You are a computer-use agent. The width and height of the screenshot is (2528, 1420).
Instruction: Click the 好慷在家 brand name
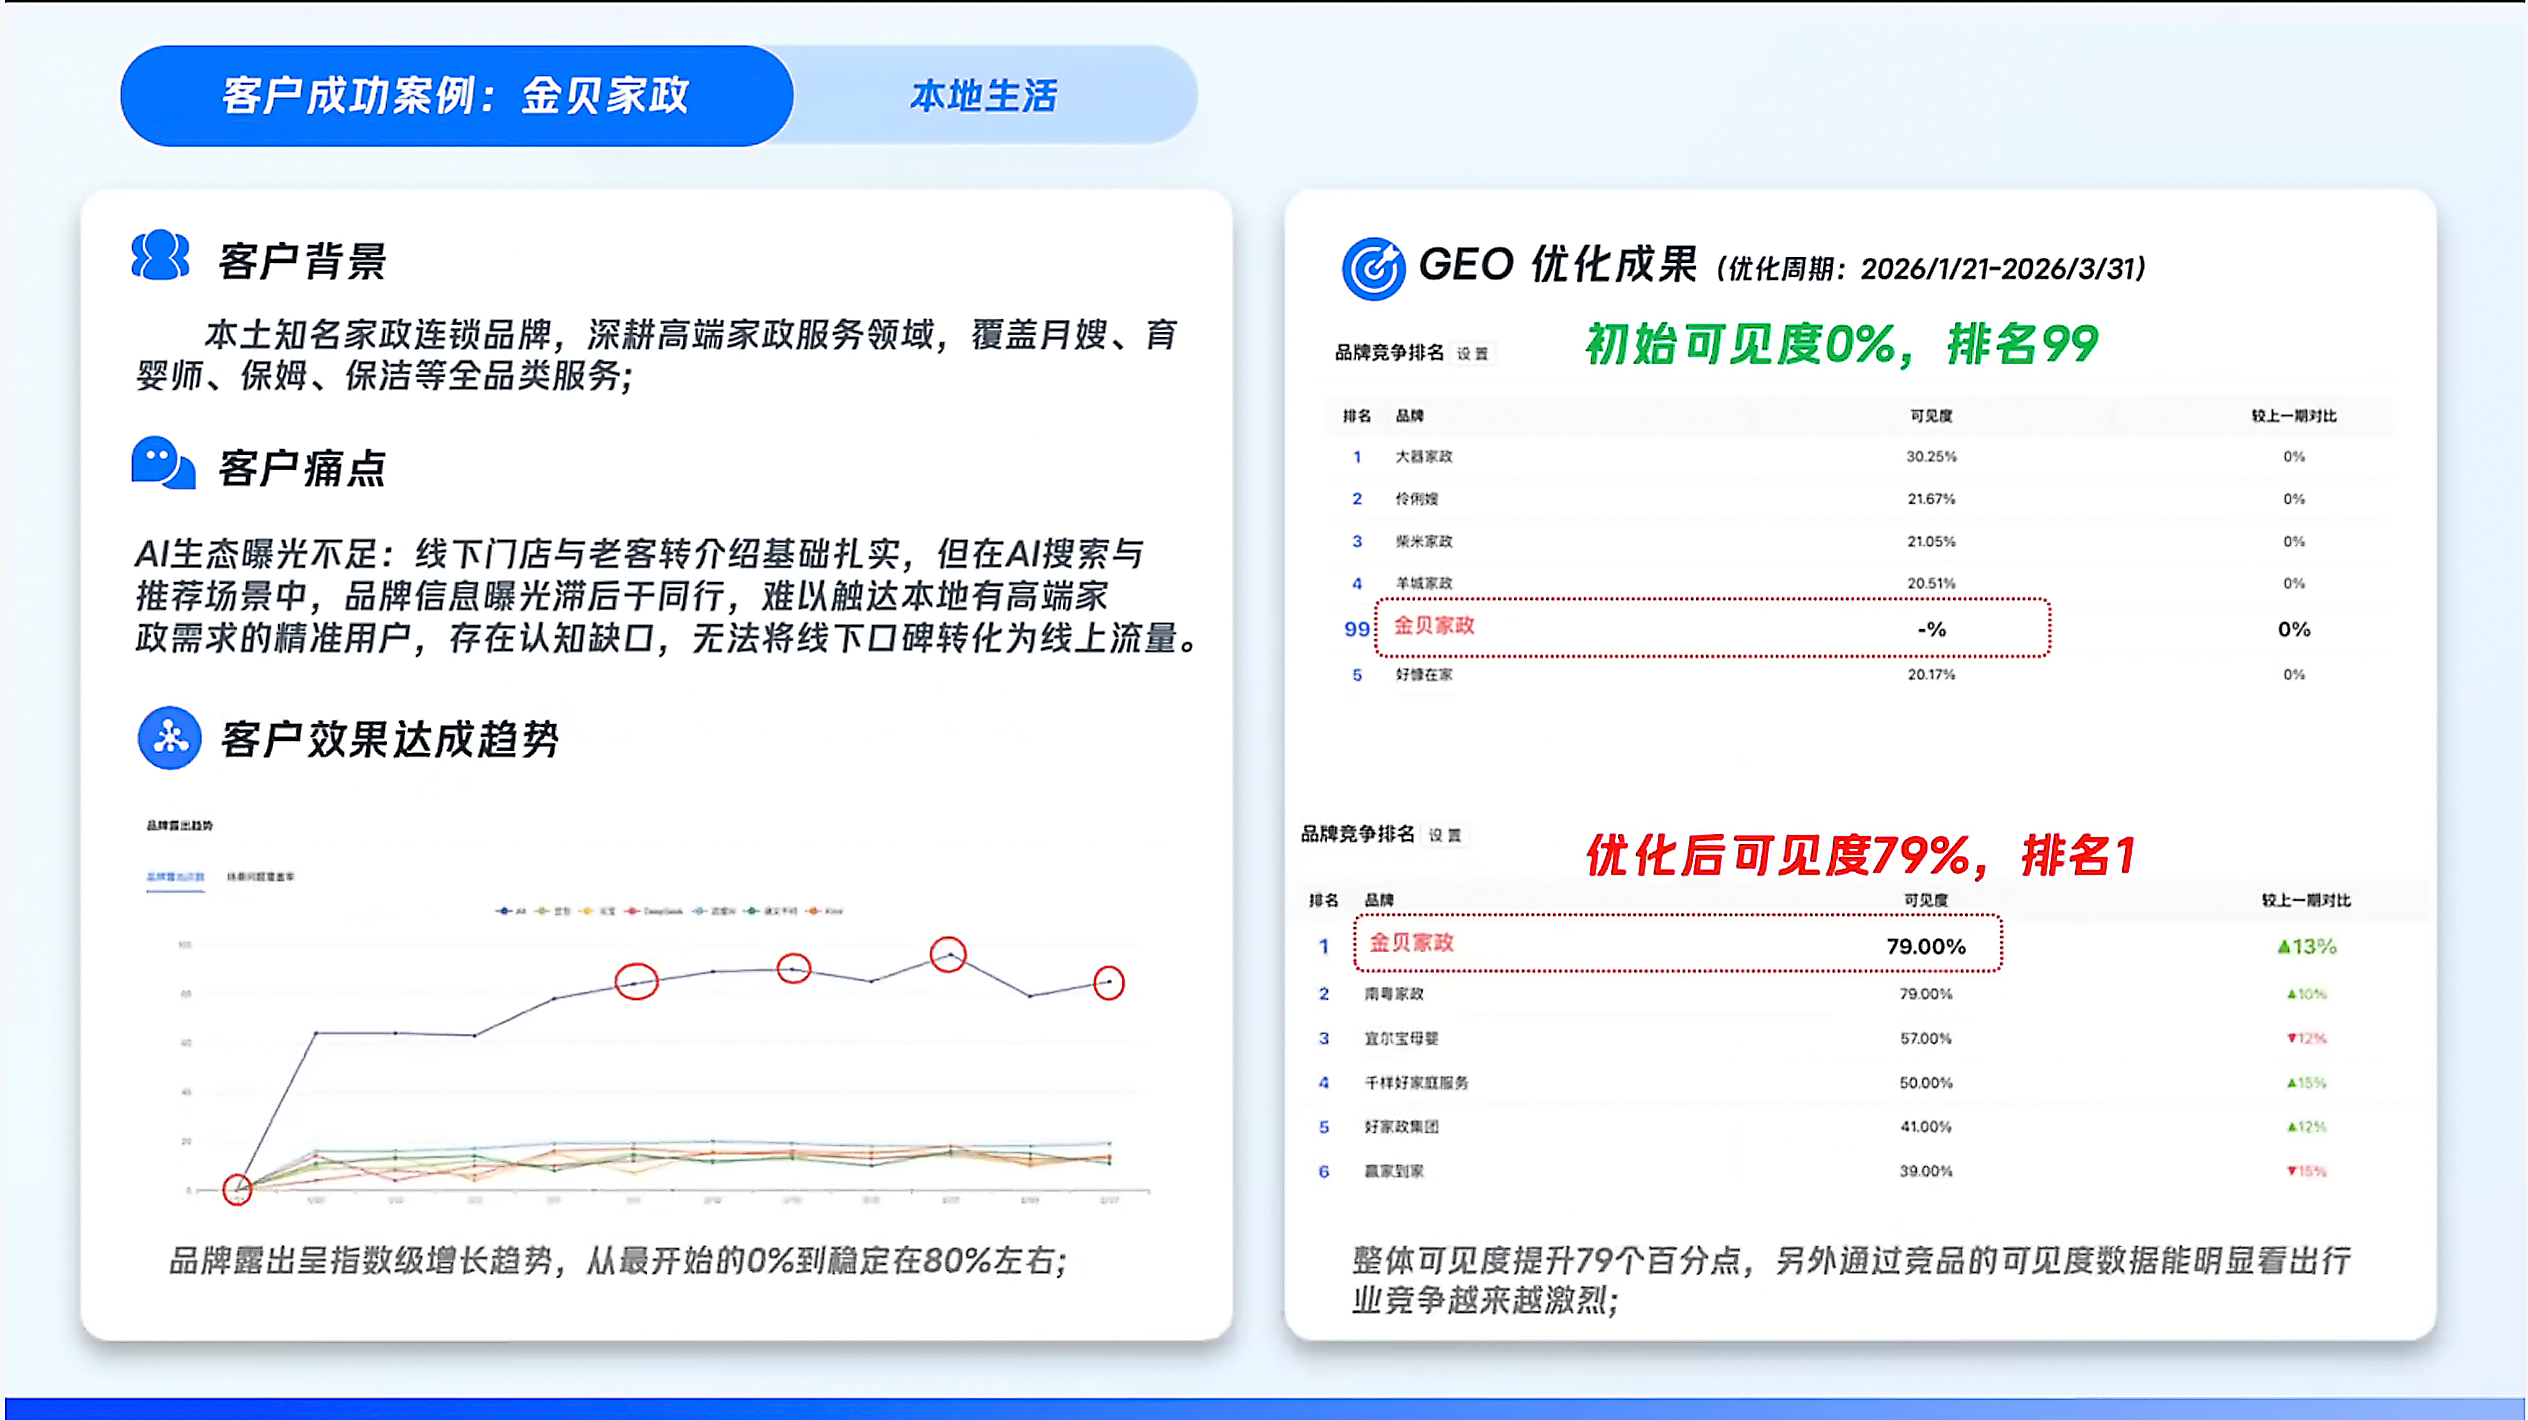1424,675
